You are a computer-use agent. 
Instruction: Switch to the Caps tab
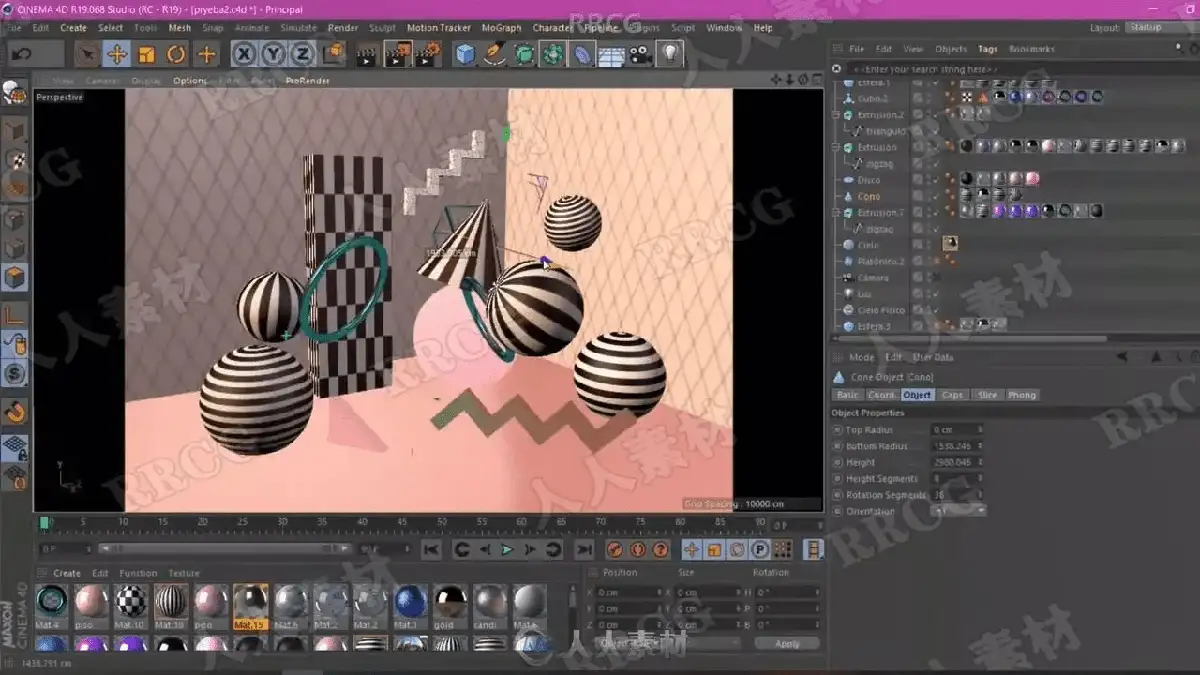[952, 395]
